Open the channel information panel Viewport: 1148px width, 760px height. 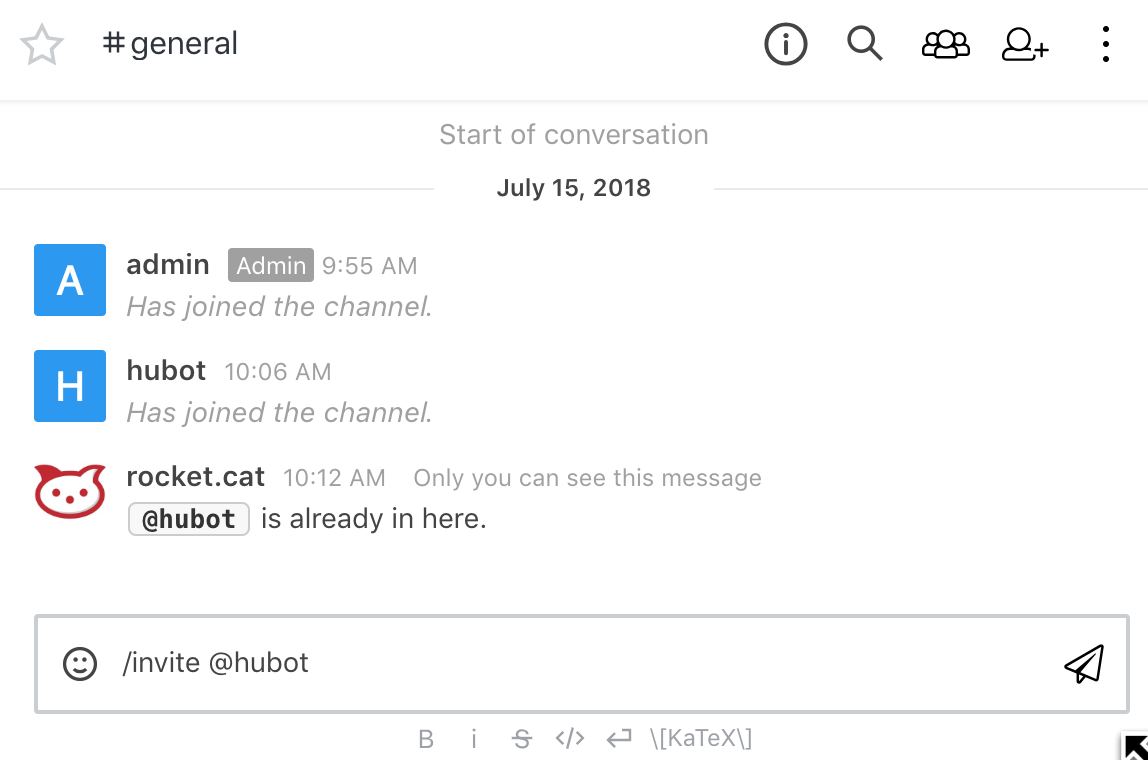click(786, 44)
